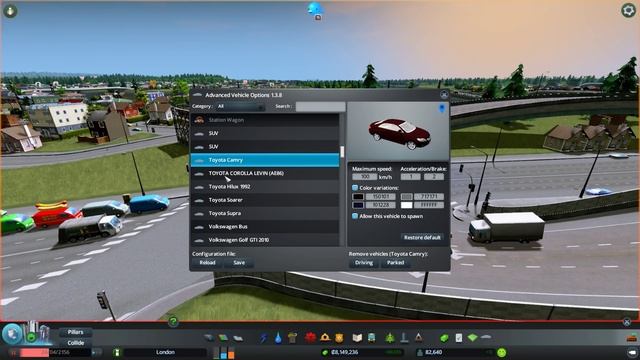Open the Chirper blue bird icon
This screenshot has height=360, width=640.
[315, 9]
